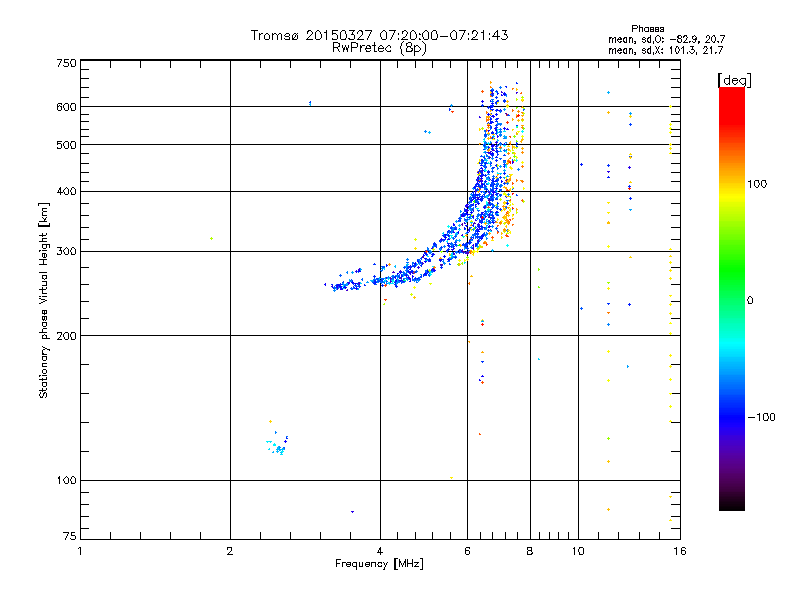Viewport: 800px width, 600px height.
Task: Select the mean, sd,O: -82.9, 20.7 line
Action: 666,39
